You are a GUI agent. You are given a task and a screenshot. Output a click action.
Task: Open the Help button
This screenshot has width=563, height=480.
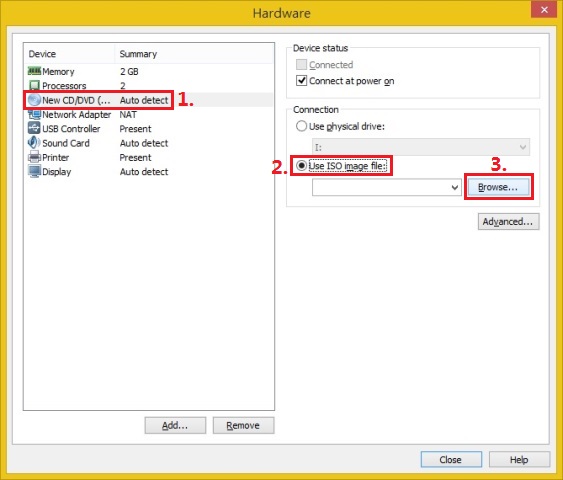click(519, 460)
